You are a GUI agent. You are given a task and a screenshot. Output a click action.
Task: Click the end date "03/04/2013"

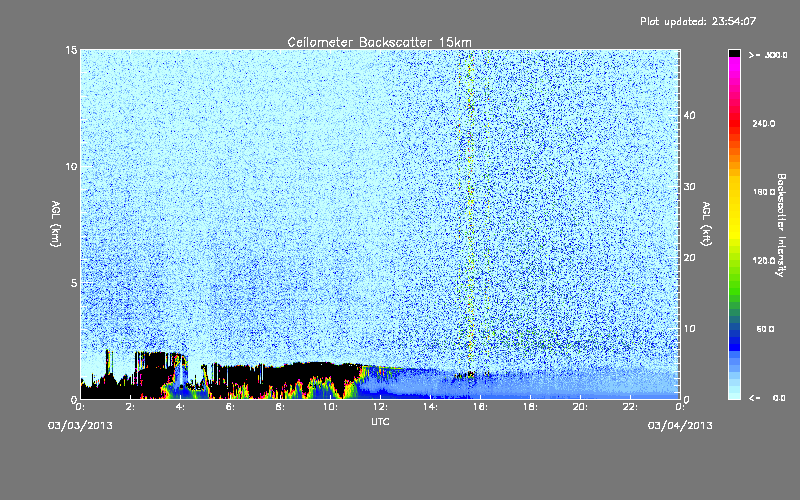pos(680,426)
